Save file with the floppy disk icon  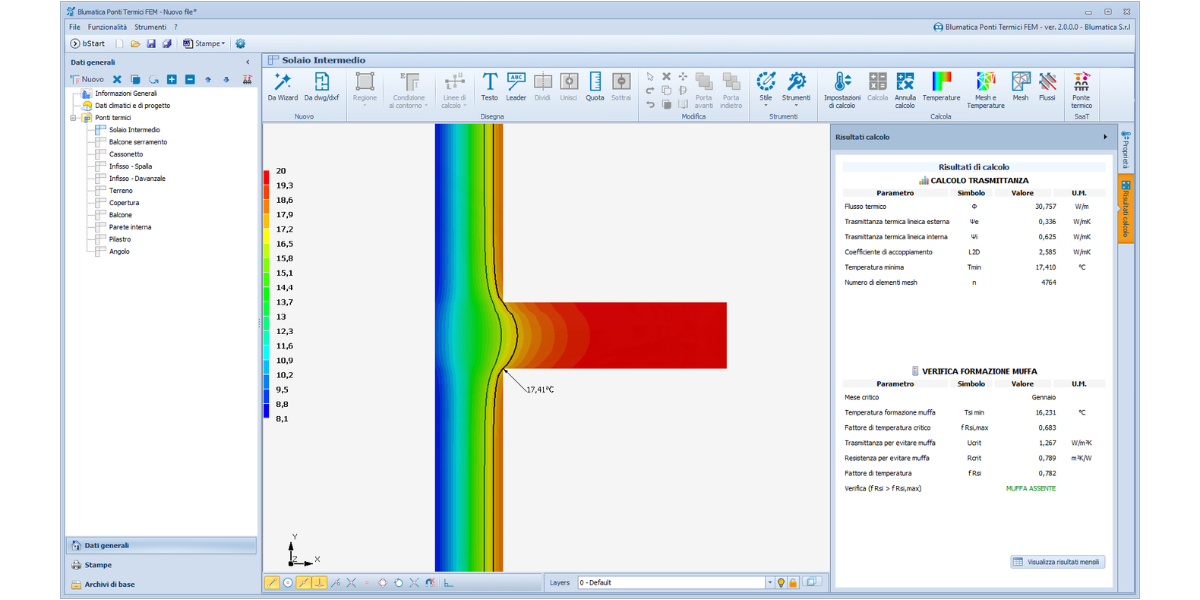(151, 44)
